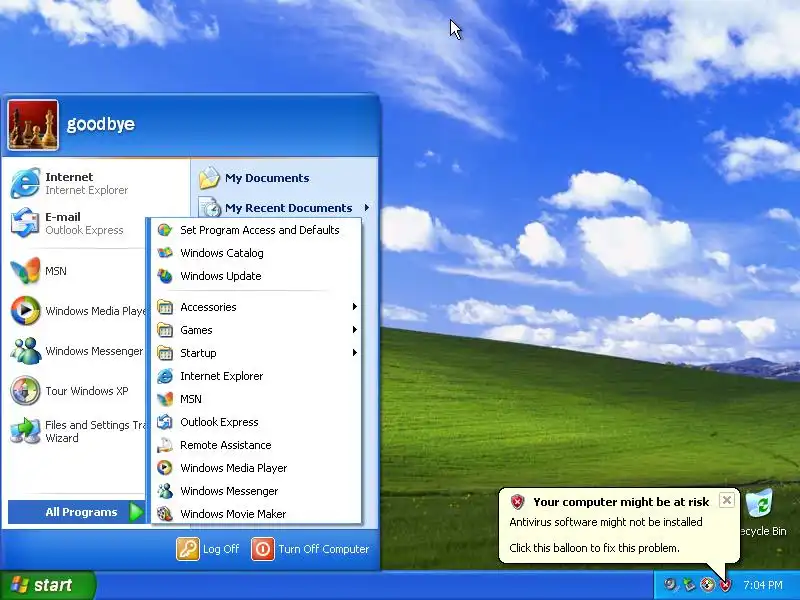Click 'Antivirus software might not be installed' text
Screen dimensions: 800x600
[606, 522]
